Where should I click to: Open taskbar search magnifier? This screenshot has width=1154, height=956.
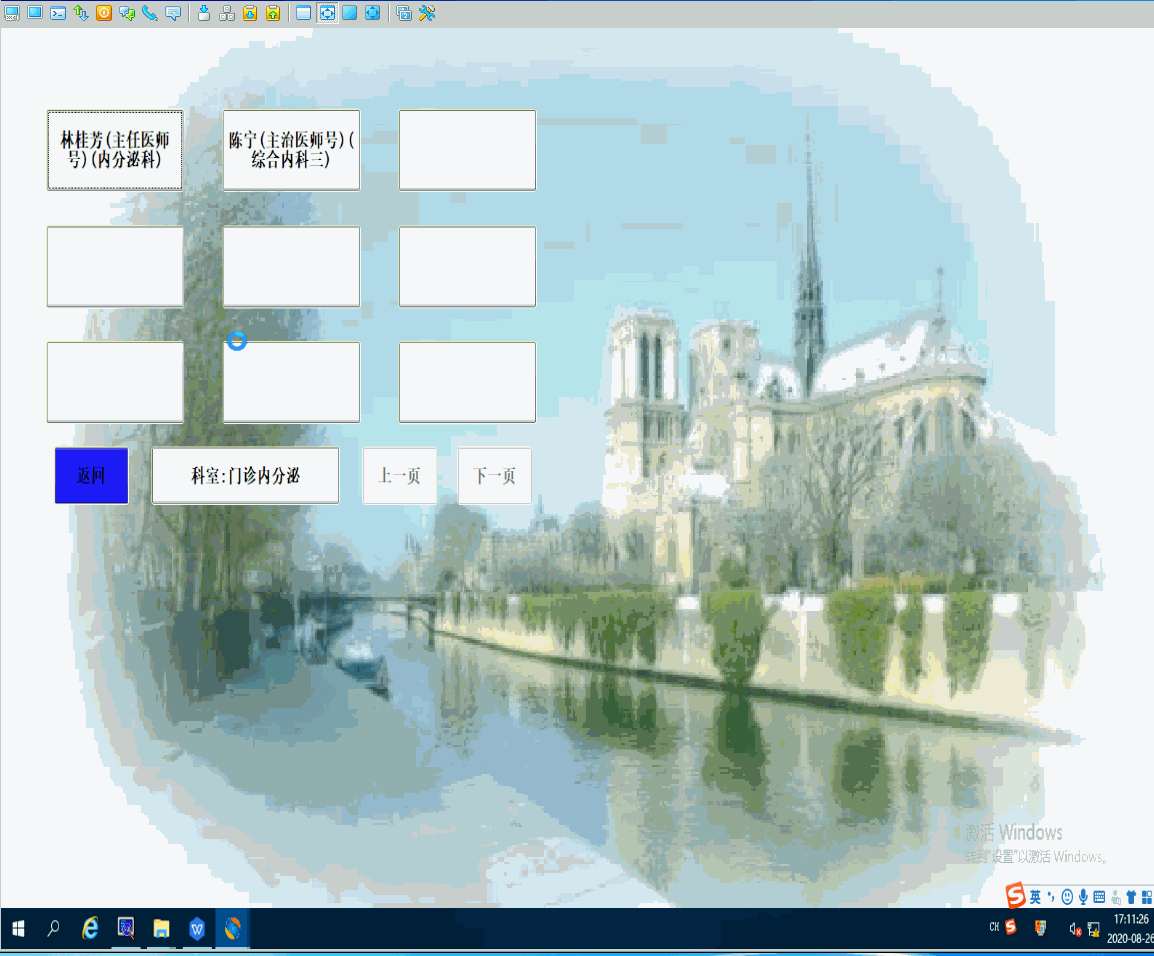53,929
